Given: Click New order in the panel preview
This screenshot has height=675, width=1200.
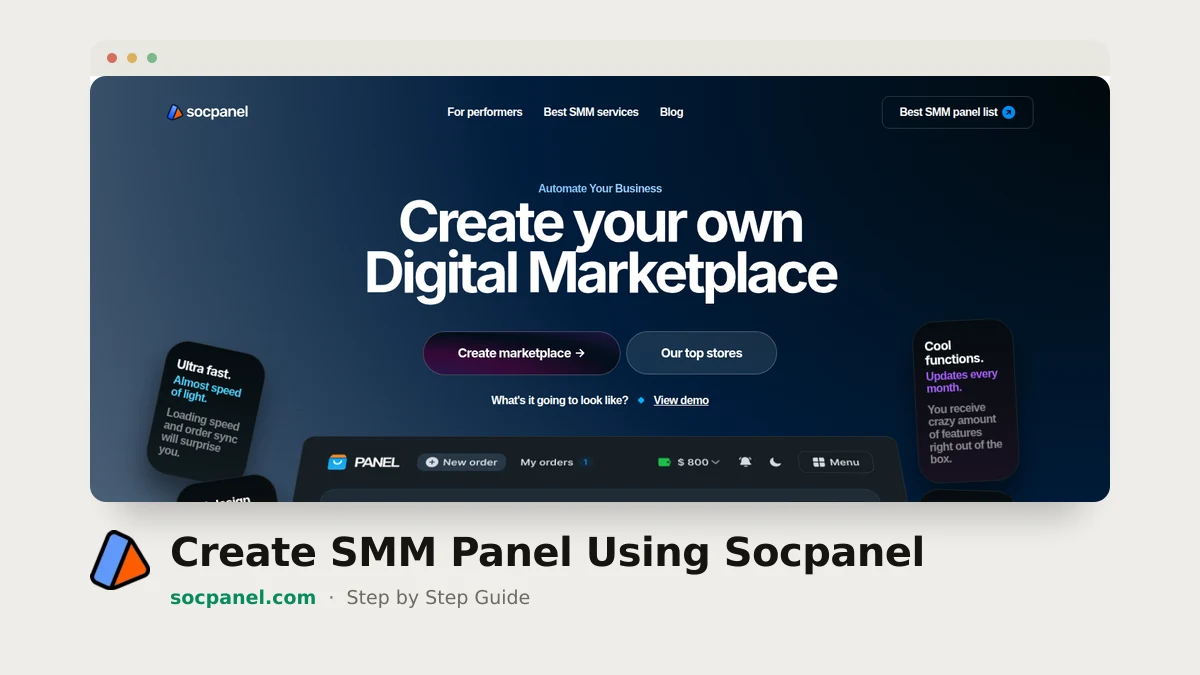Looking at the screenshot, I should (461, 462).
